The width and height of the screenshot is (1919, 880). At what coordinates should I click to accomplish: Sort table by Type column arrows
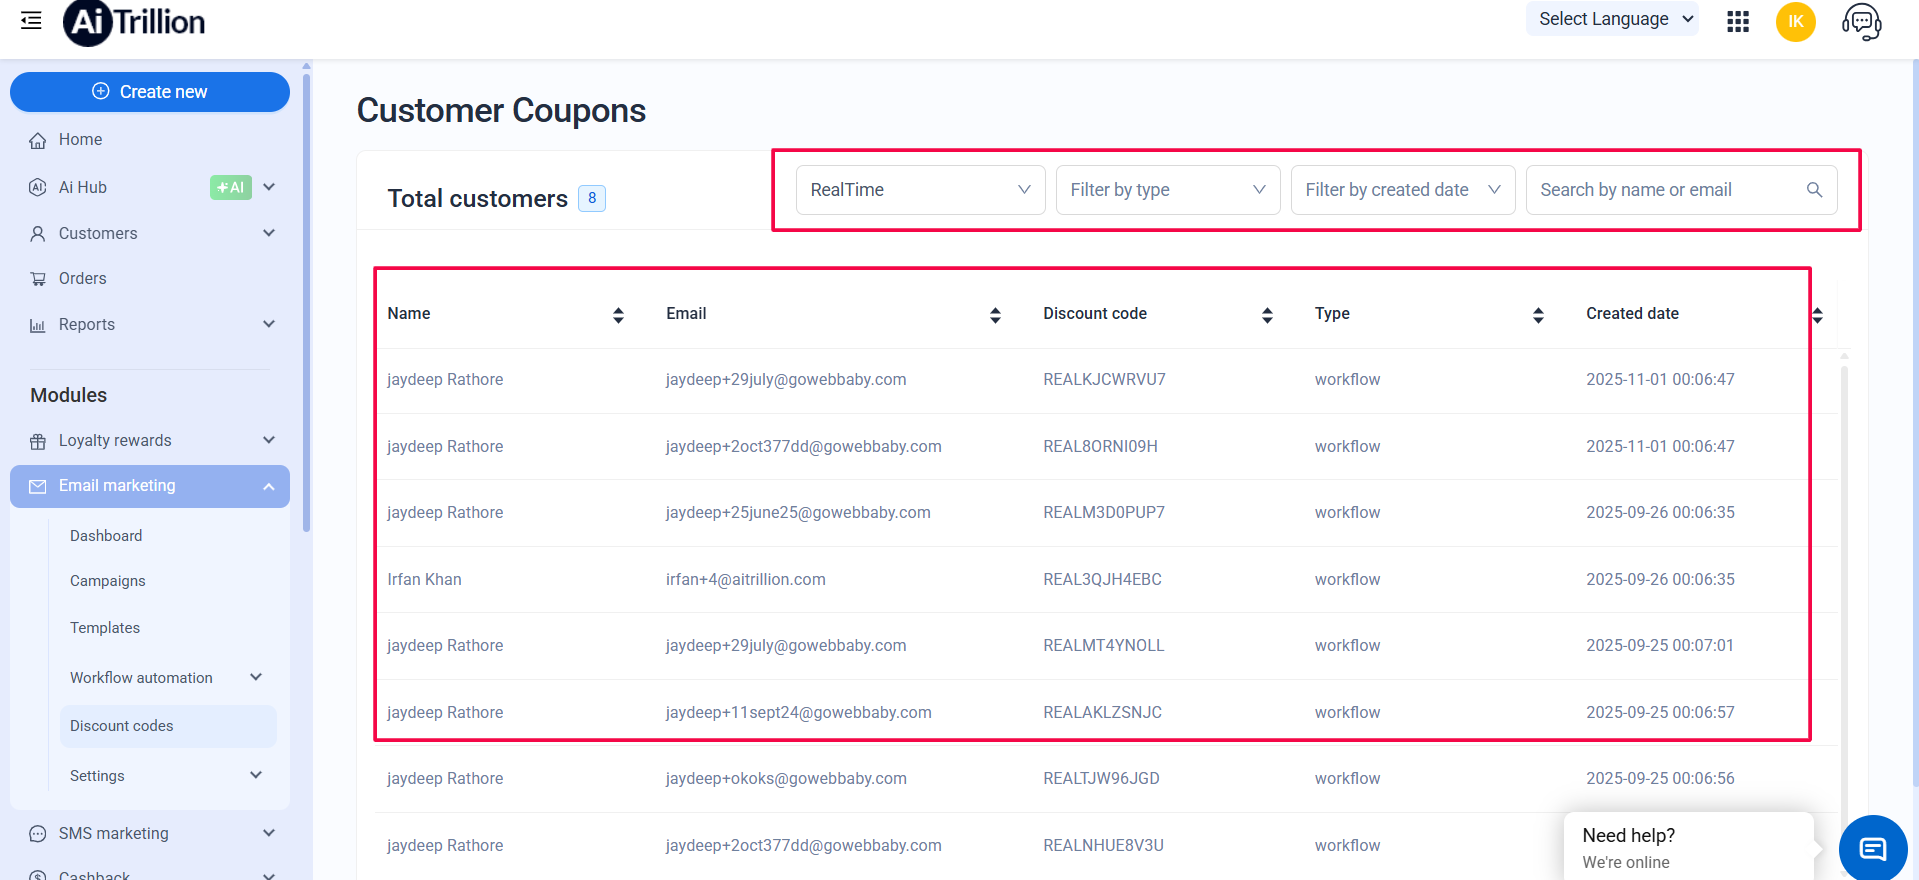click(1538, 315)
